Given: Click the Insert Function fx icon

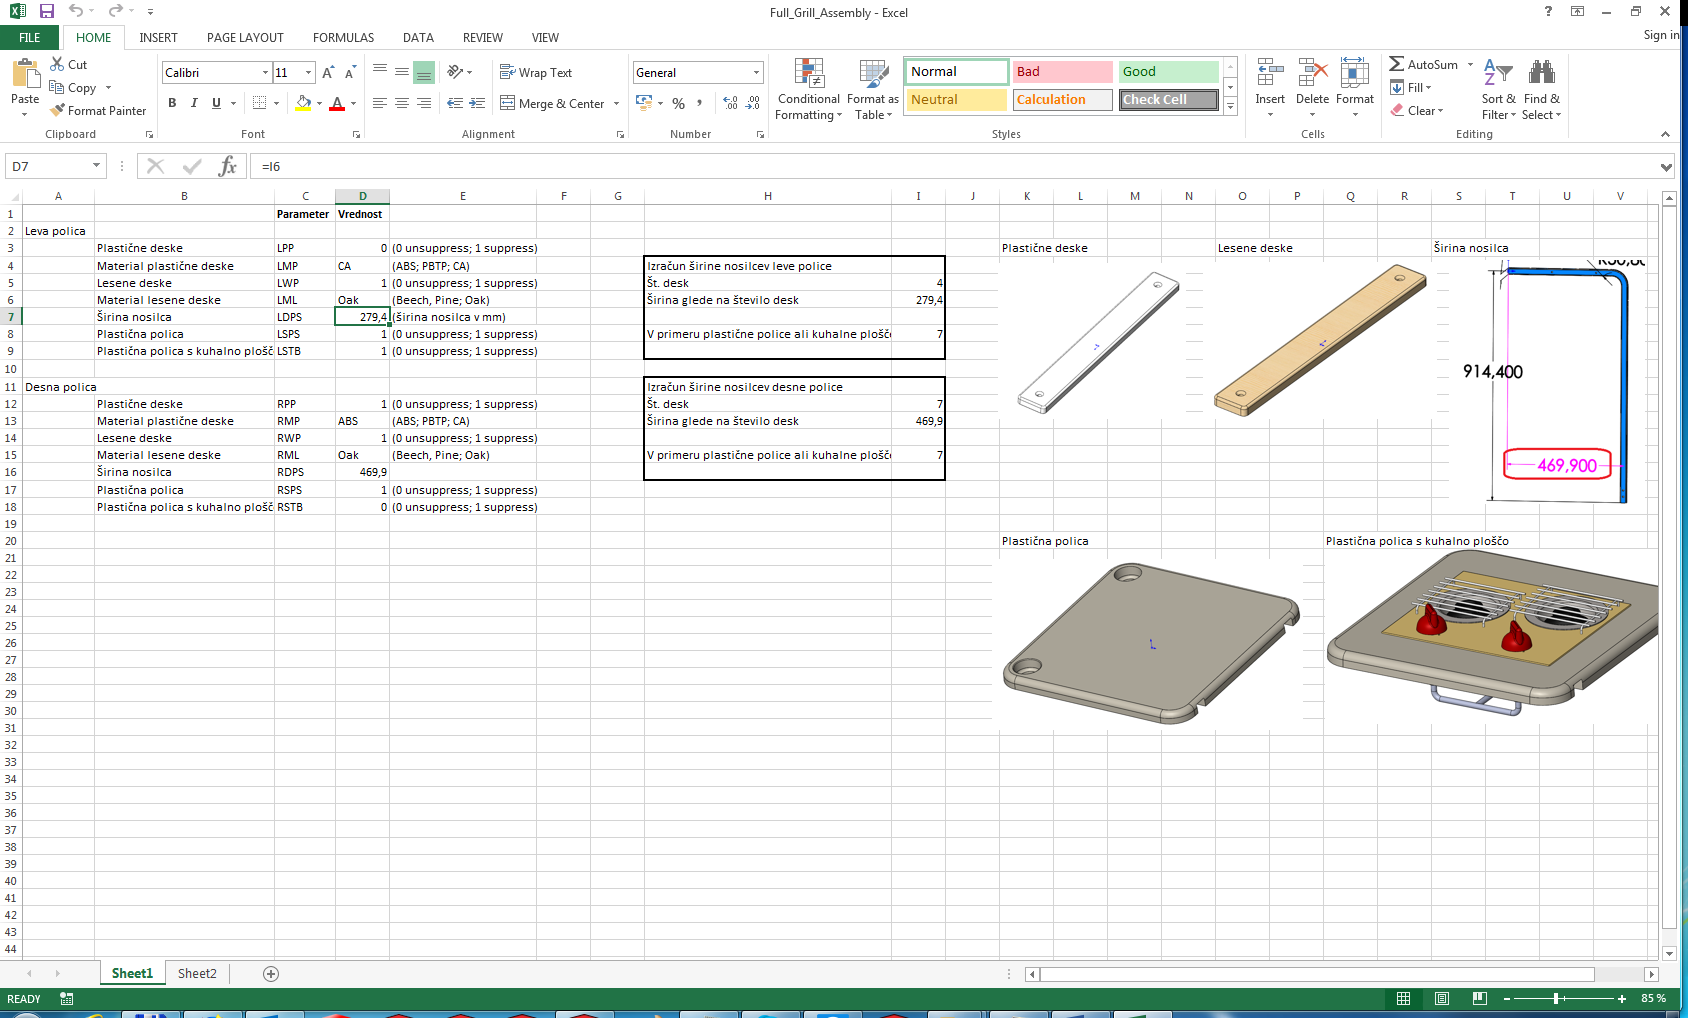Looking at the screenshot, I should coord(228,166).
